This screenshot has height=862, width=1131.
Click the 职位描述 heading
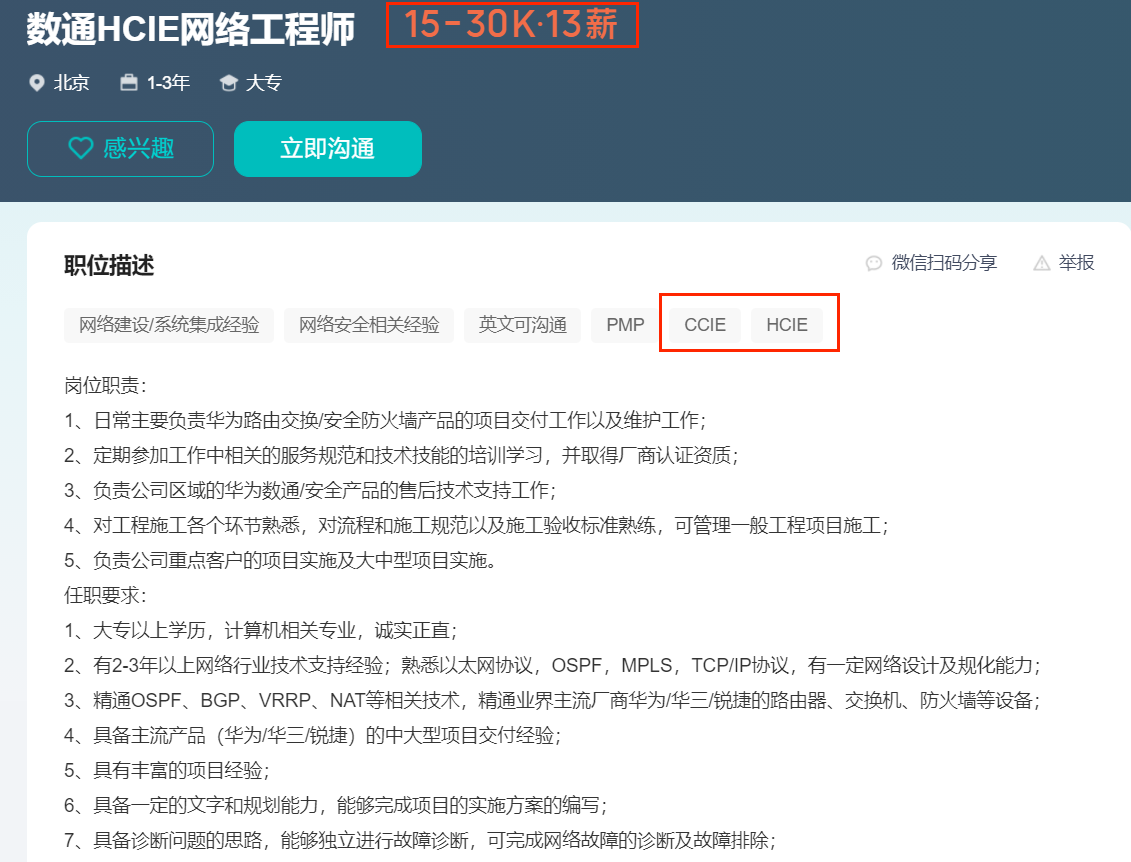pos(109,265)
